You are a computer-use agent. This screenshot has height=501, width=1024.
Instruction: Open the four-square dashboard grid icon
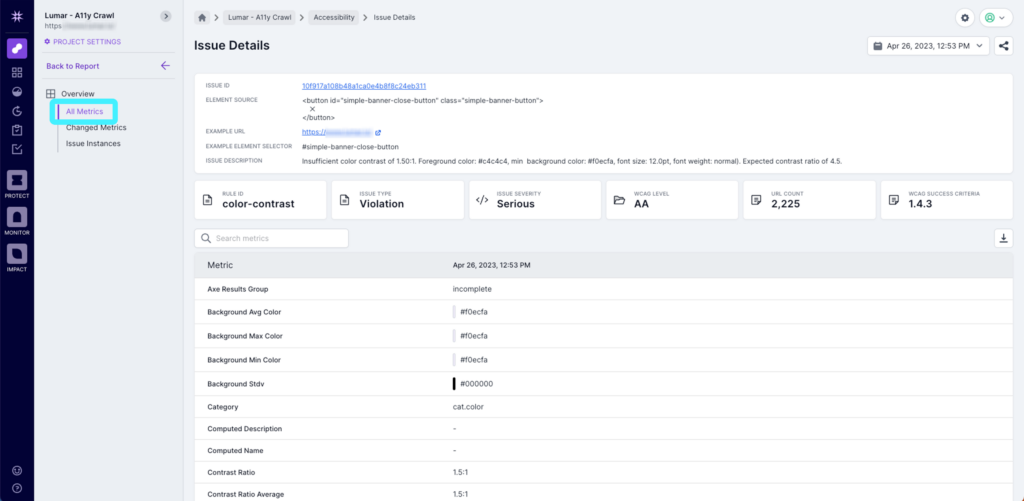click(17, 73)
